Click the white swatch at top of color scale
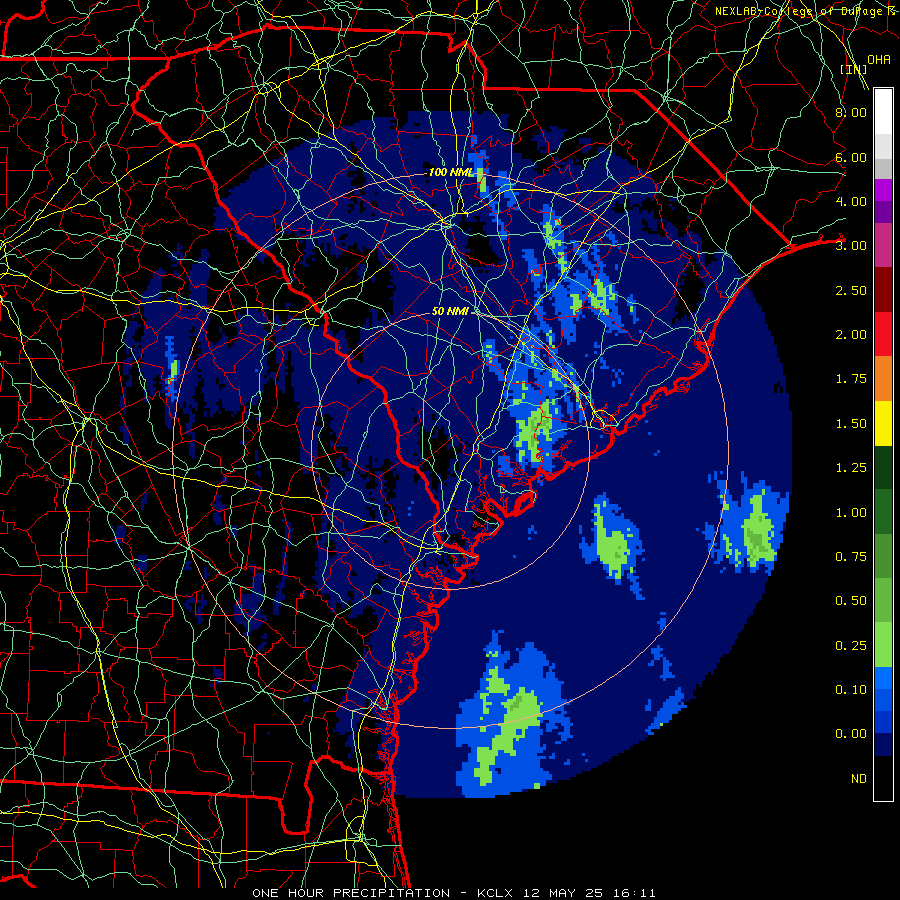The width and height of the screenshot is (900, 900). 883,111
